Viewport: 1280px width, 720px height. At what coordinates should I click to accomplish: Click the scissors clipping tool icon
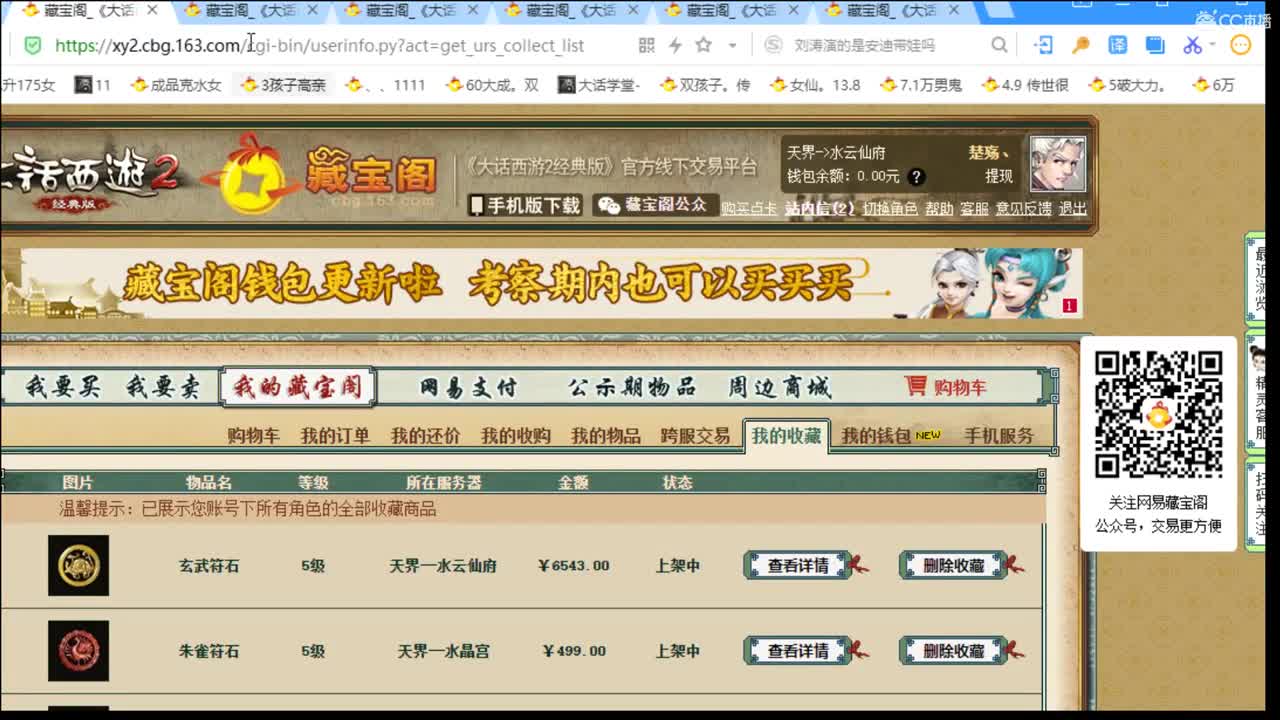coord(1191,45)
